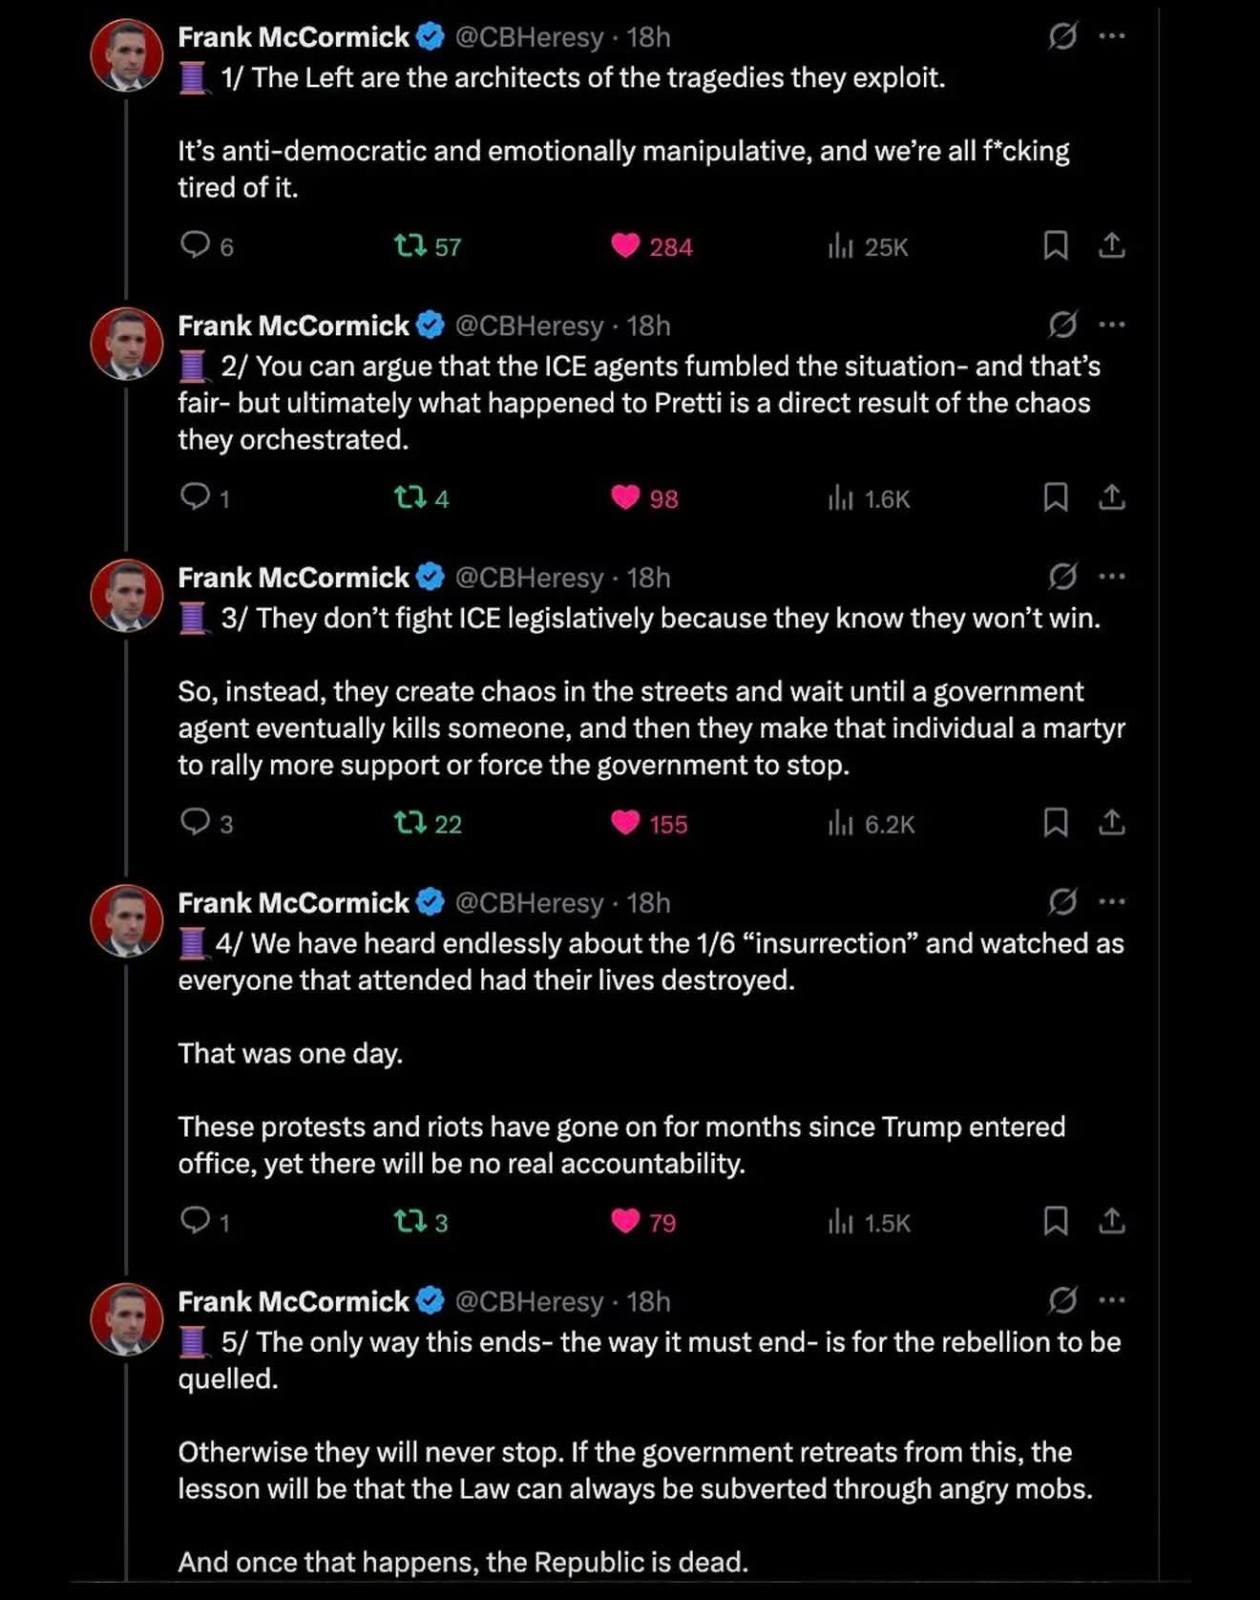Share the first tweet in thread
The width and height of the screenshot is (1260, 1600).
(x=1112, y=245)
